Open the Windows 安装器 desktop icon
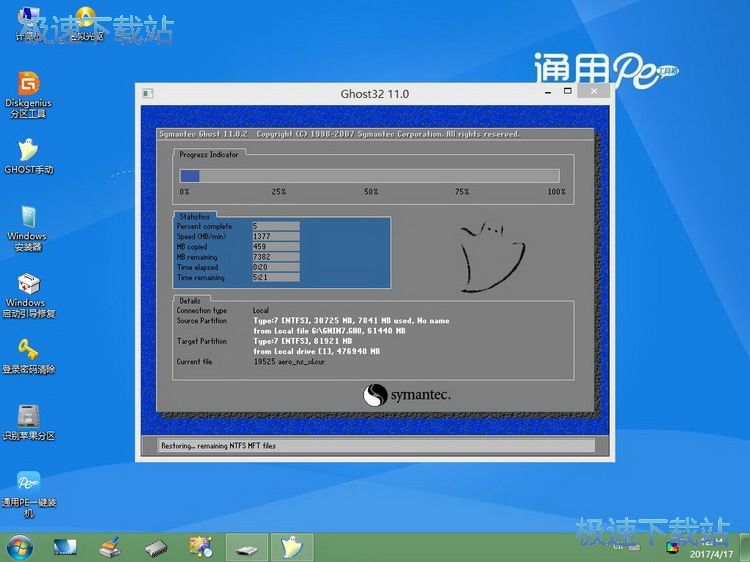Screen dimensions: 750x562 click(28, 229)
